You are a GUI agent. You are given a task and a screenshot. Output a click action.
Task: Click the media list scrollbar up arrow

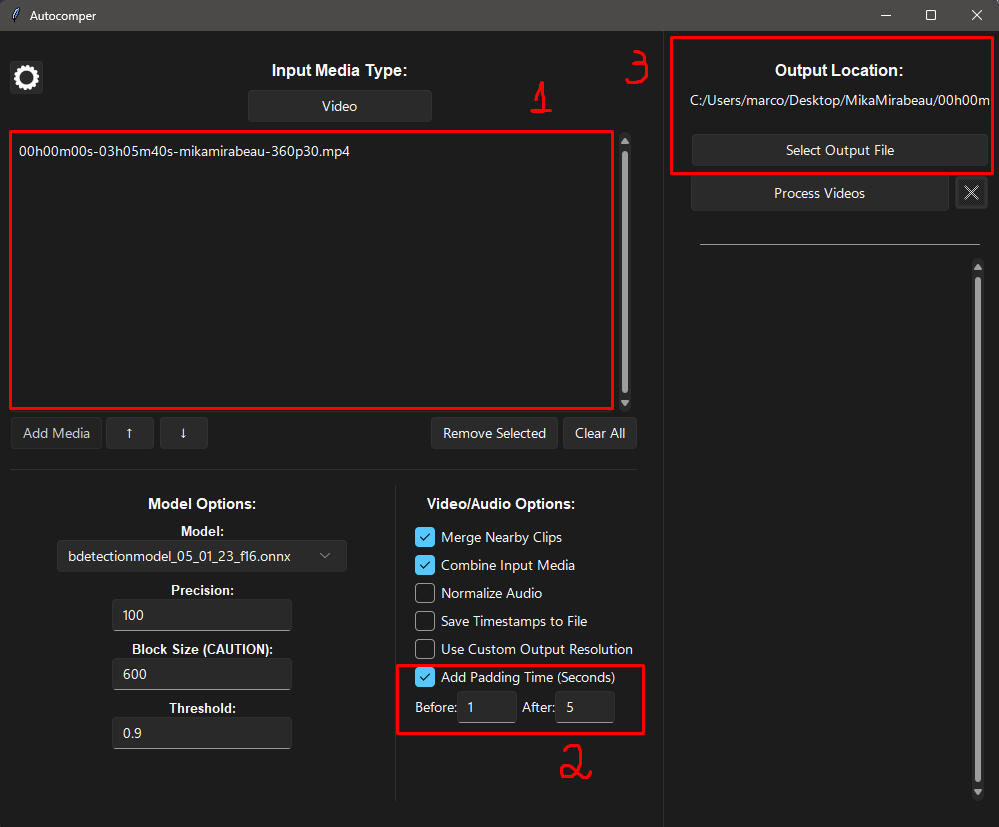(x=625, y=141)
